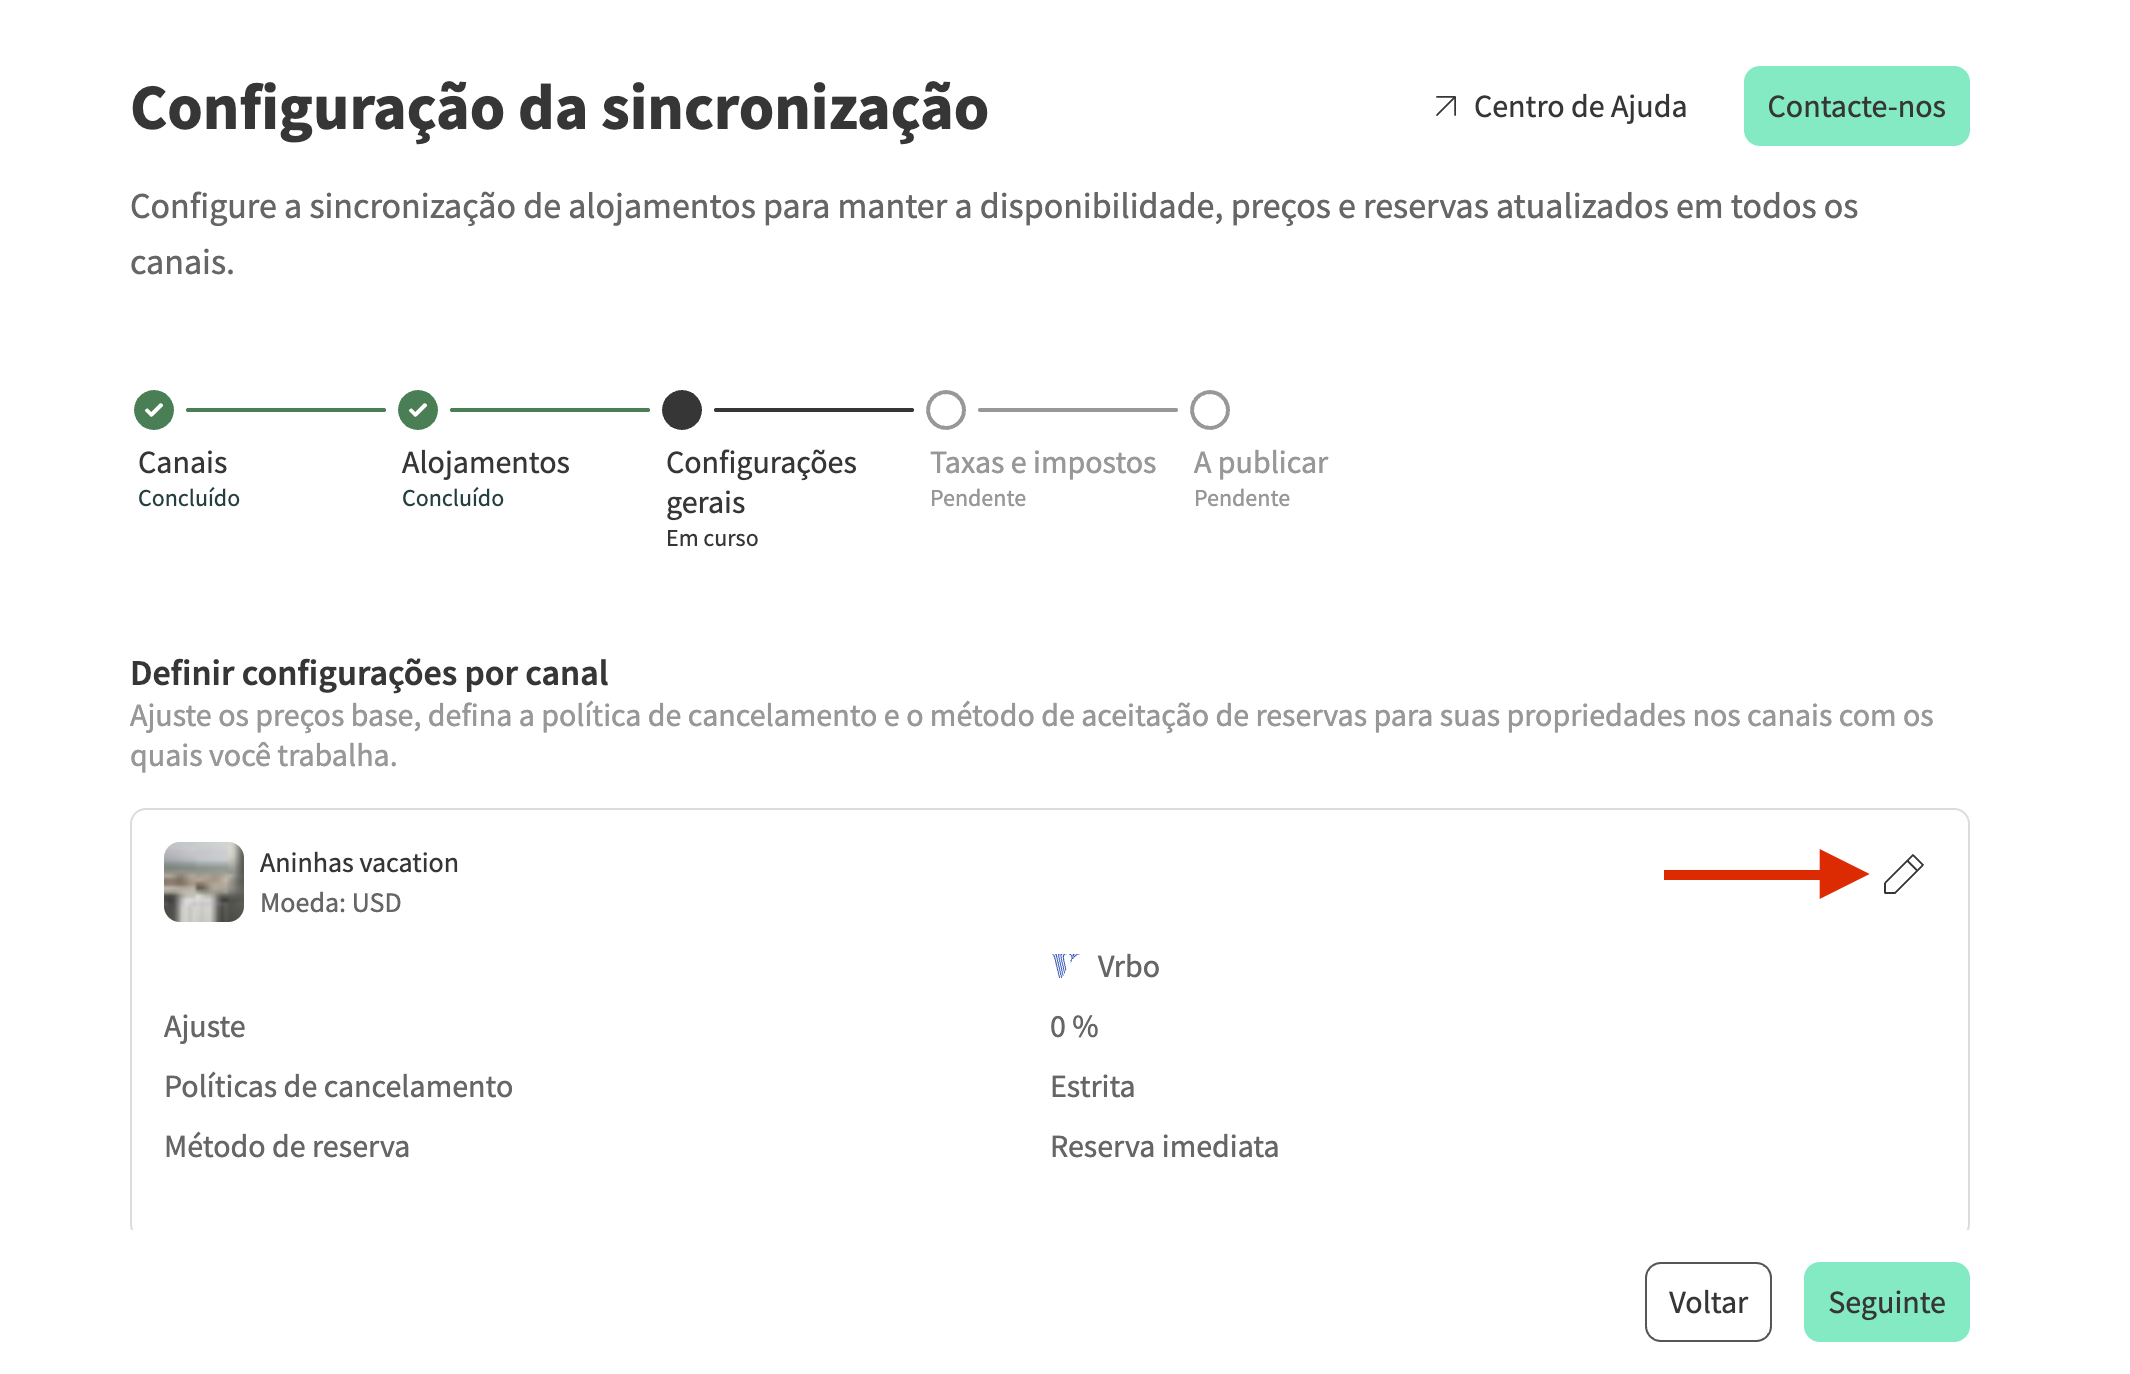Click the 0 % Ajuste value
The image size is (2130, 1374).
(x=1074, y=1026)
